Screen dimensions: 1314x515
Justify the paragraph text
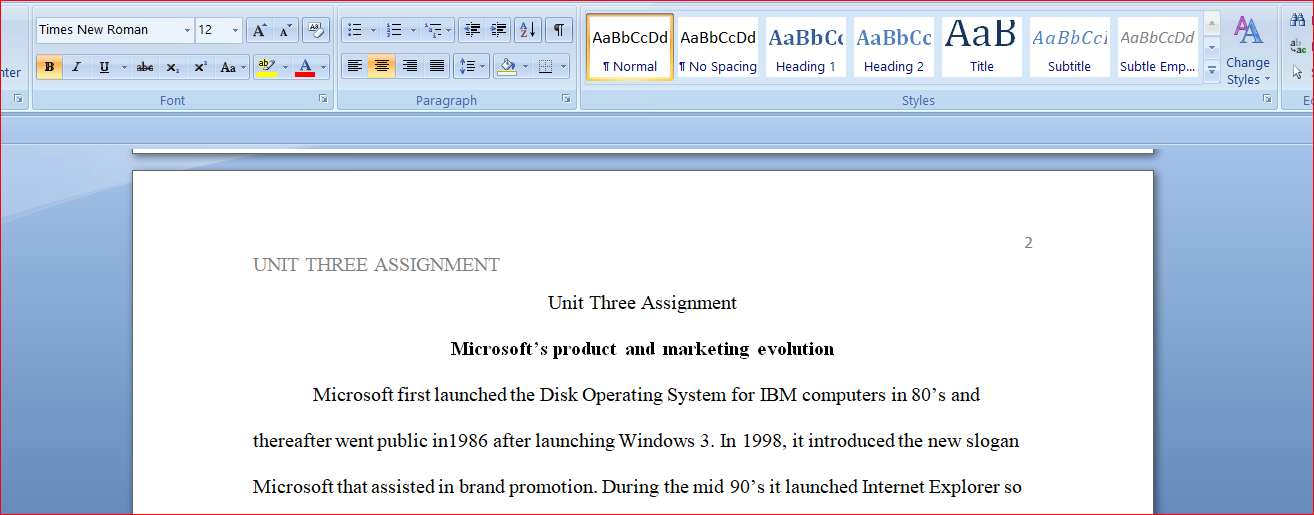436,67
